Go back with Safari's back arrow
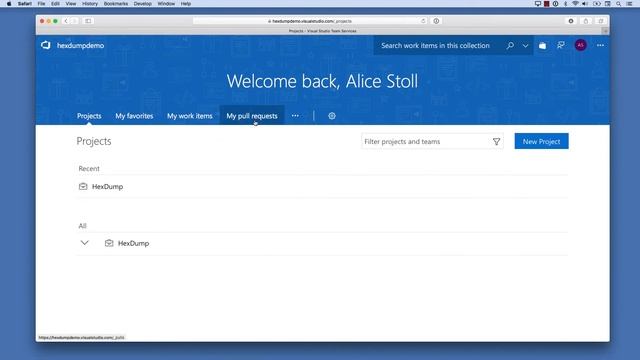The image size is (640, 360). pyautogui.click(x=66, y=21)
